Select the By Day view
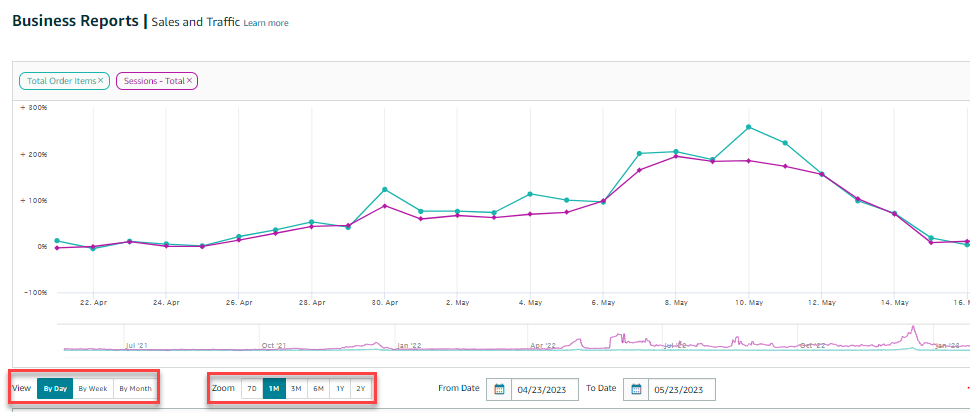Viewport: 970px width, 412px height. [x=55, y=389]
